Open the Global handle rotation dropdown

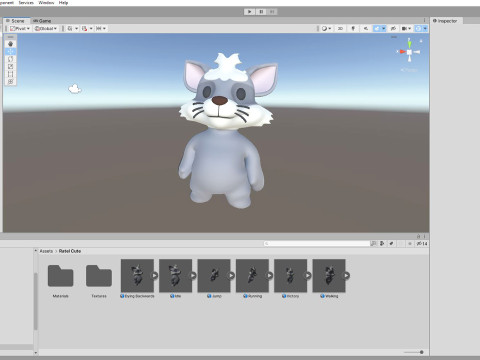(x=46, y=29)
